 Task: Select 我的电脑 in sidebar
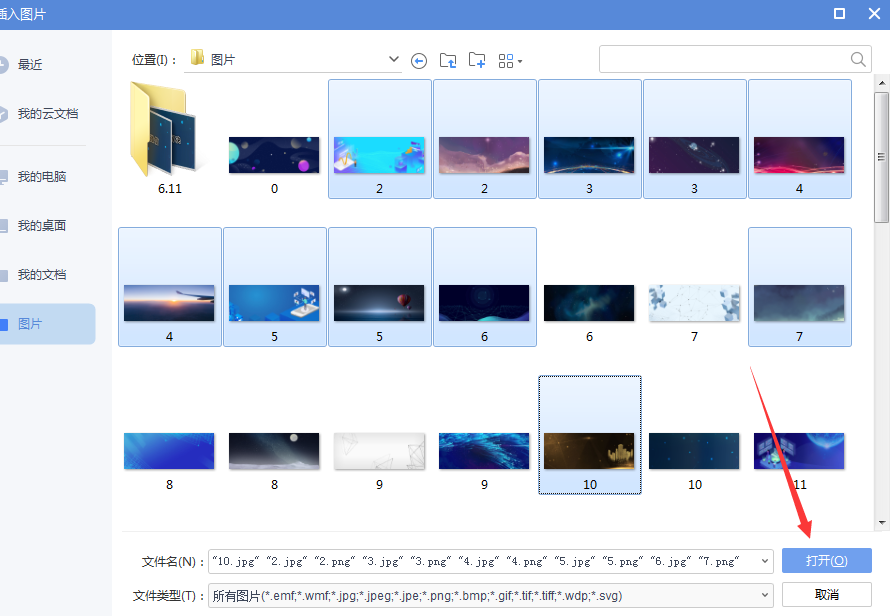tap(41, 177)
